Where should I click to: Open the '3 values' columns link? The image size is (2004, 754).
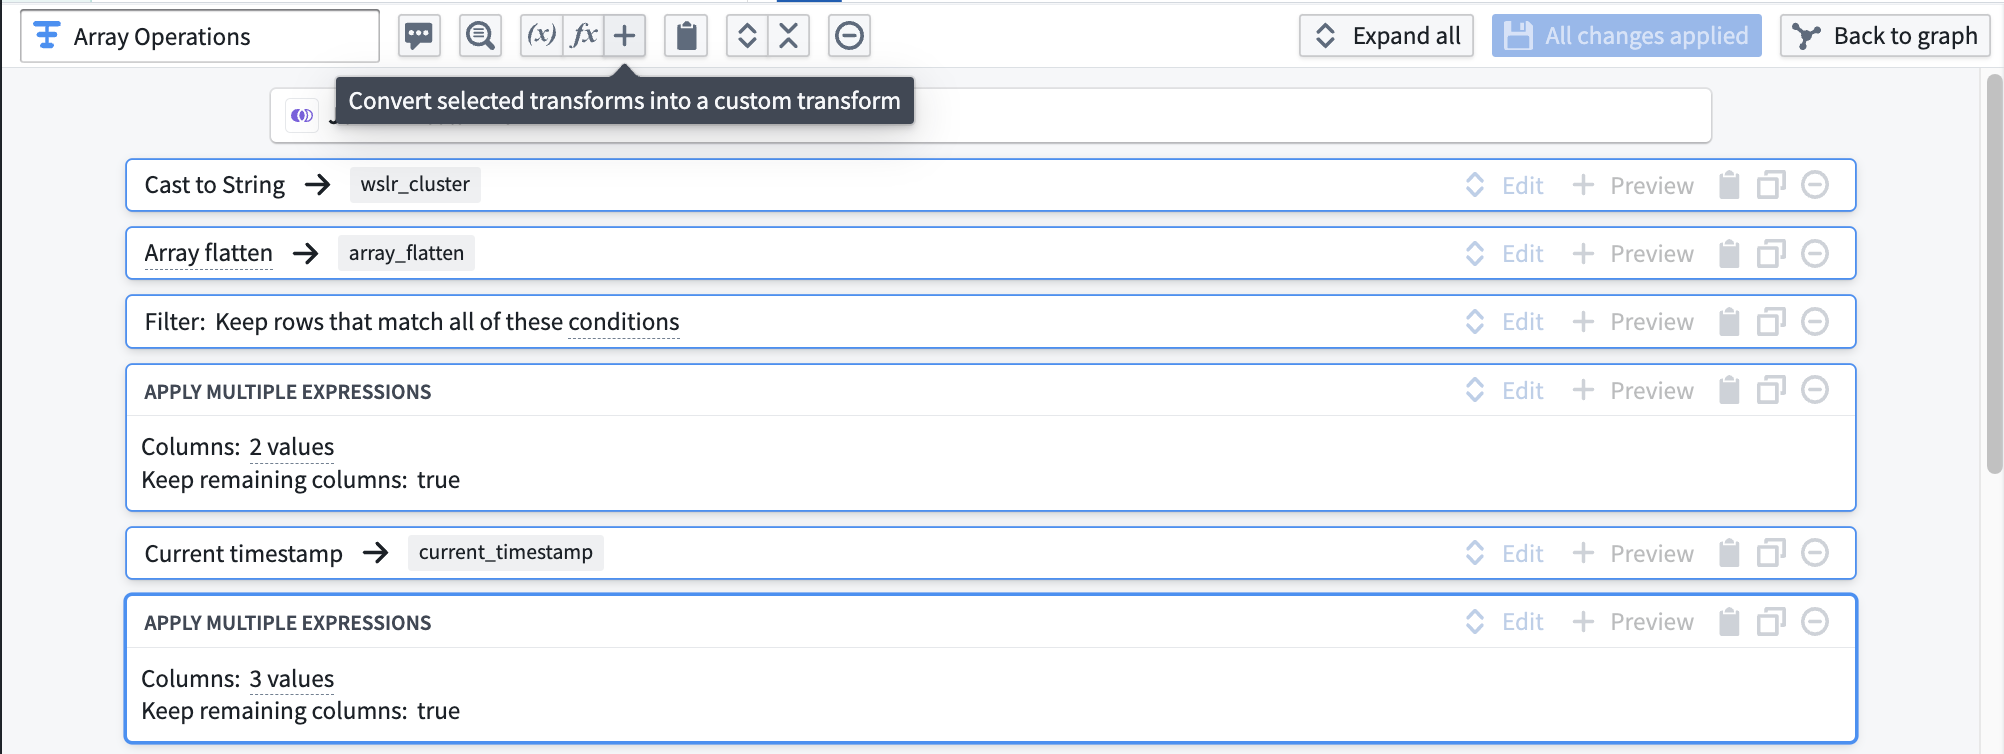(x=292, y=679)
